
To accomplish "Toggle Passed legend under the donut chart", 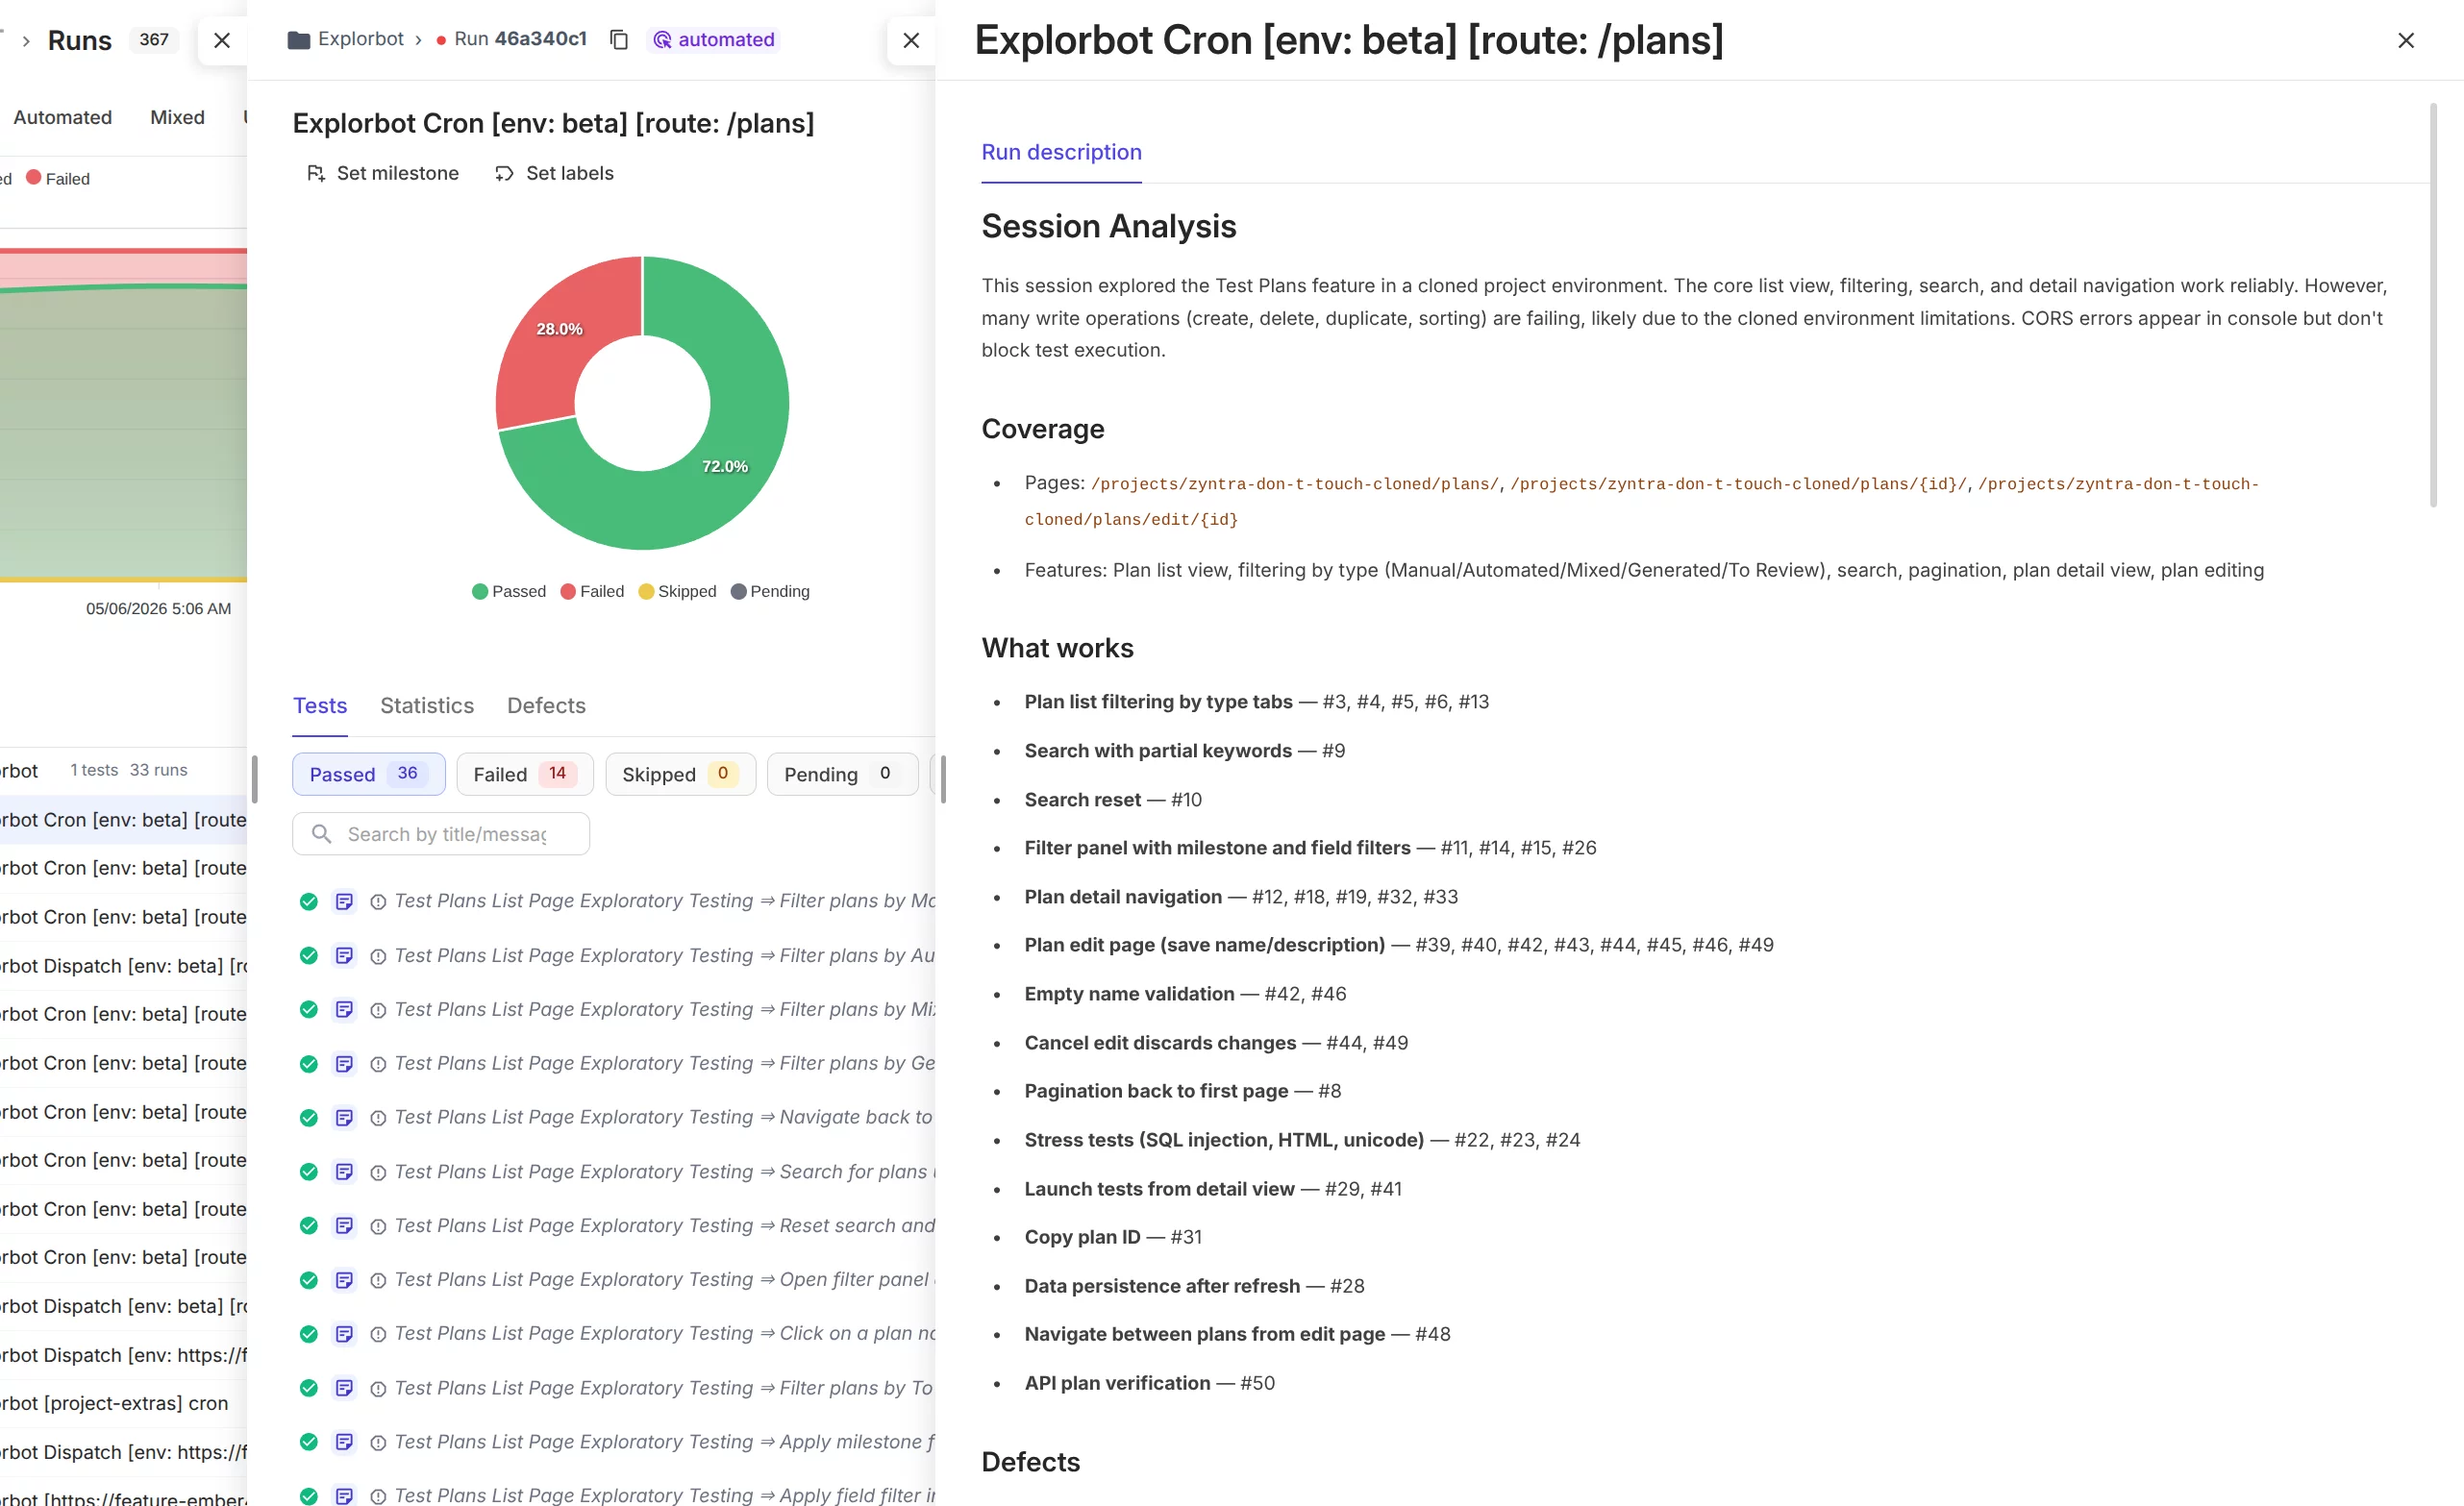I will (x=509, y=591).
